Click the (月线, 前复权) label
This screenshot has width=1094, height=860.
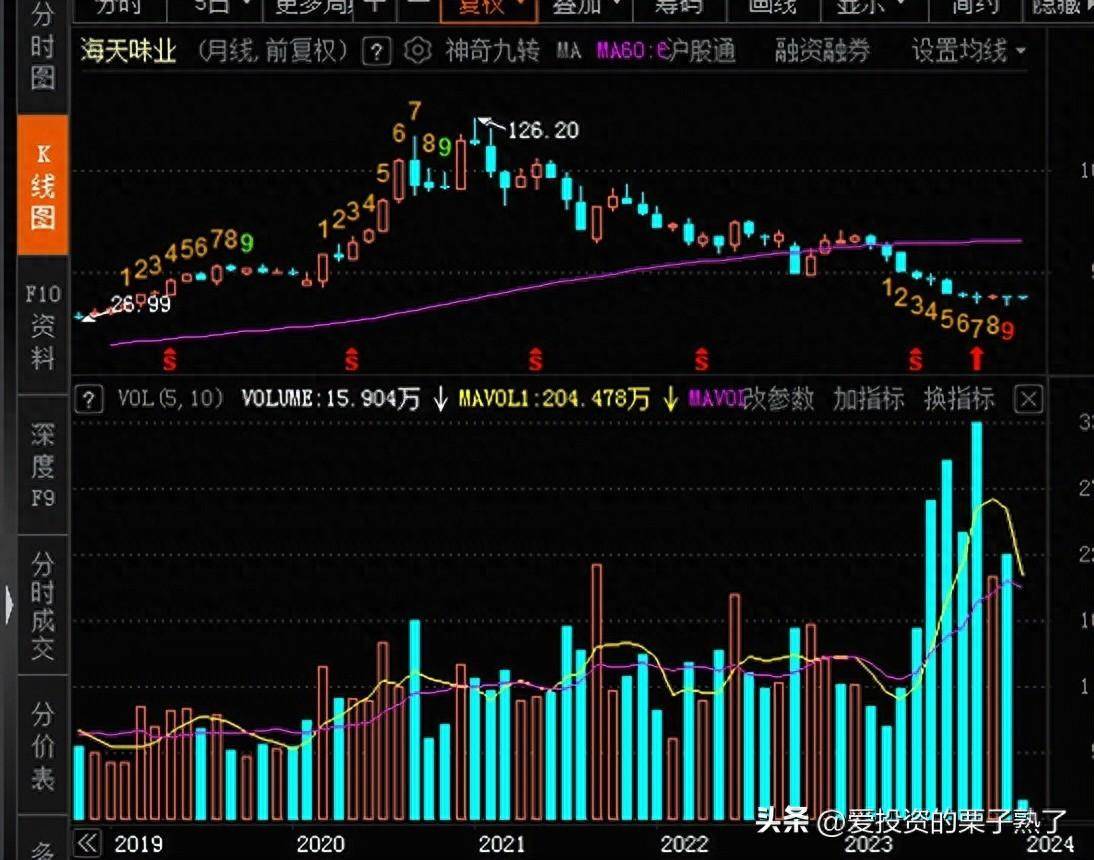click(x=273, y=51)
